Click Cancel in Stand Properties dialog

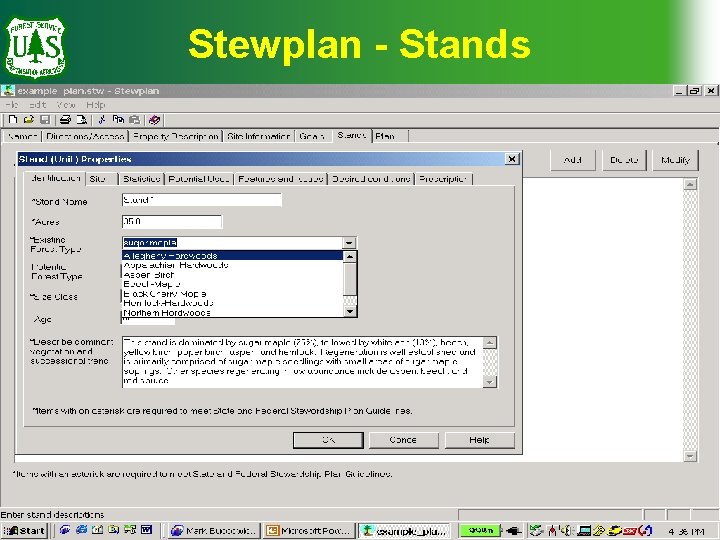tap(404, 440)
